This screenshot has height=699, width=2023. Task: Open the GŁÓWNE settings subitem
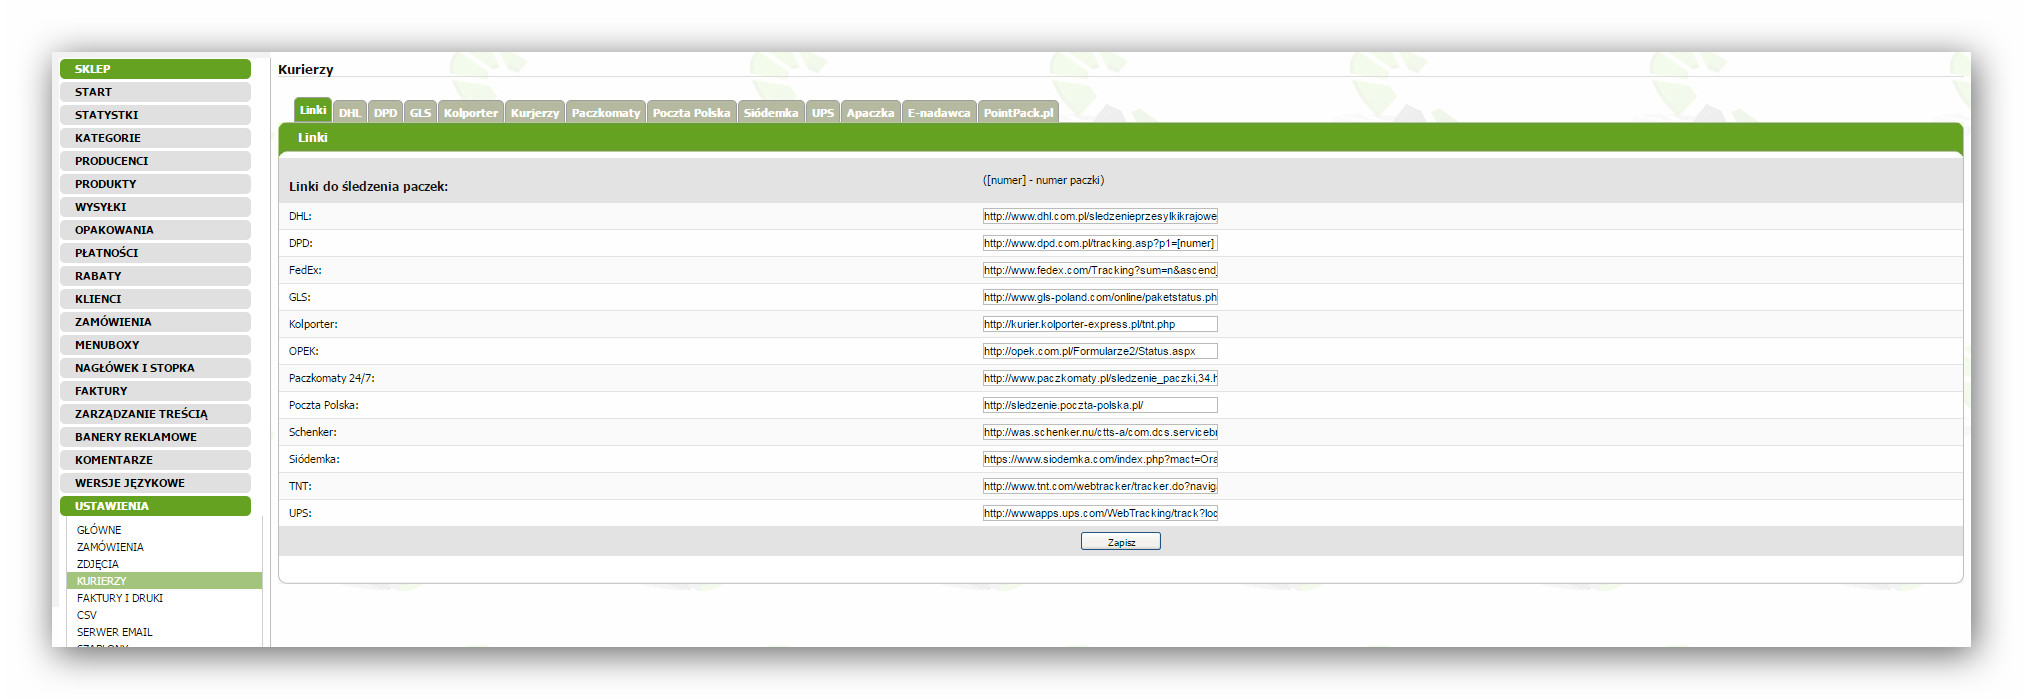click(99, 530)
